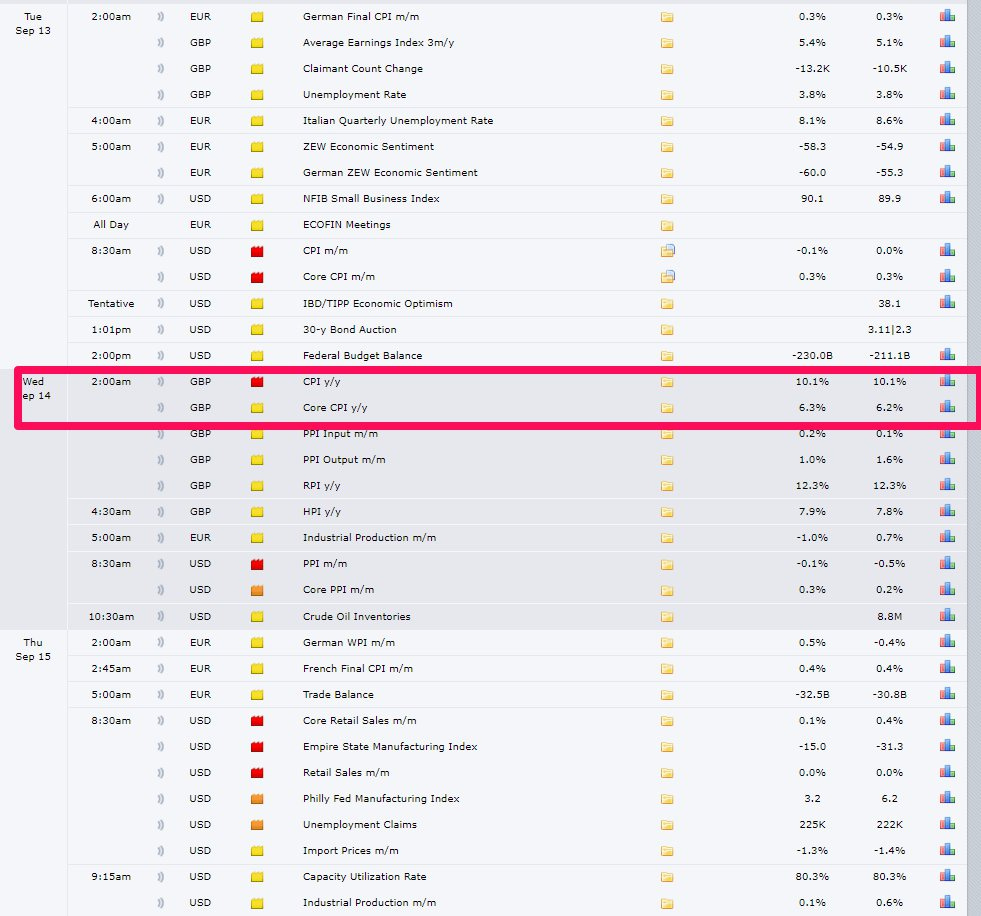The width and height of the screenshot is (981, 916).
Task: Show the chart icon for RPI y/y
Action: (947, 485)
